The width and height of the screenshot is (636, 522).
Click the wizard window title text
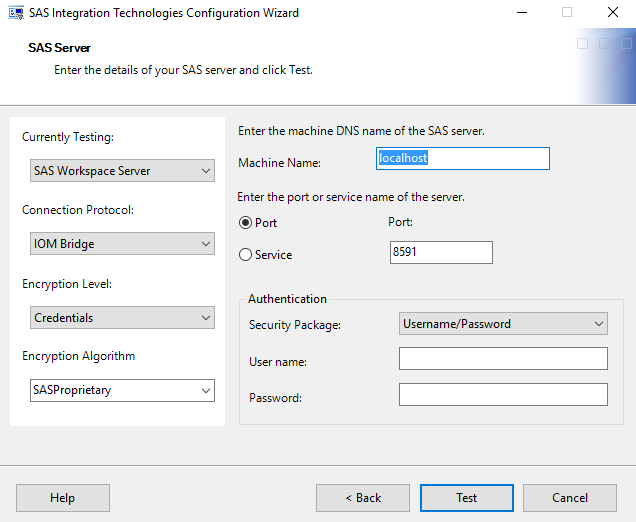click(164, 13)
